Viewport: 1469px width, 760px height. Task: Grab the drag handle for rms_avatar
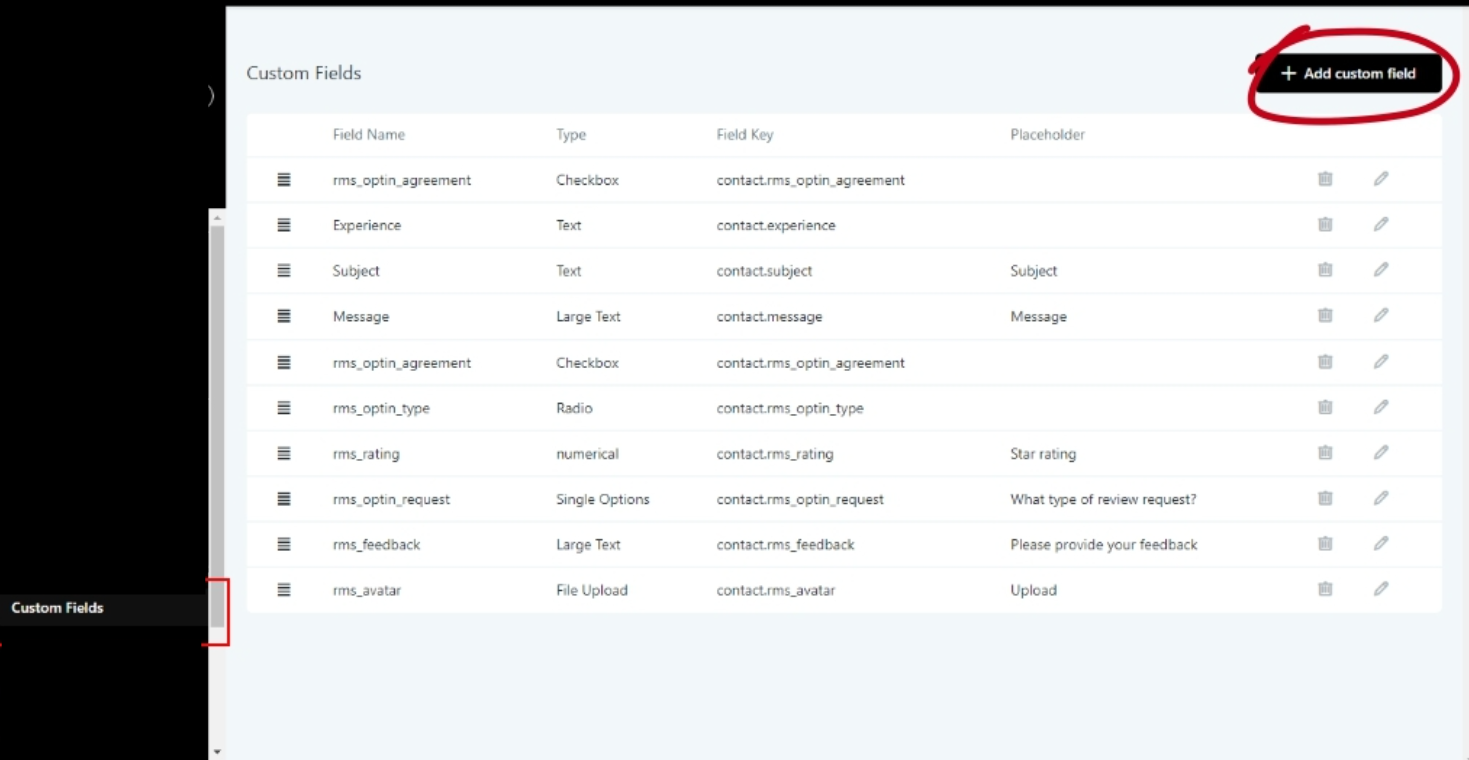pyautogui.click(x=284, y=590)
